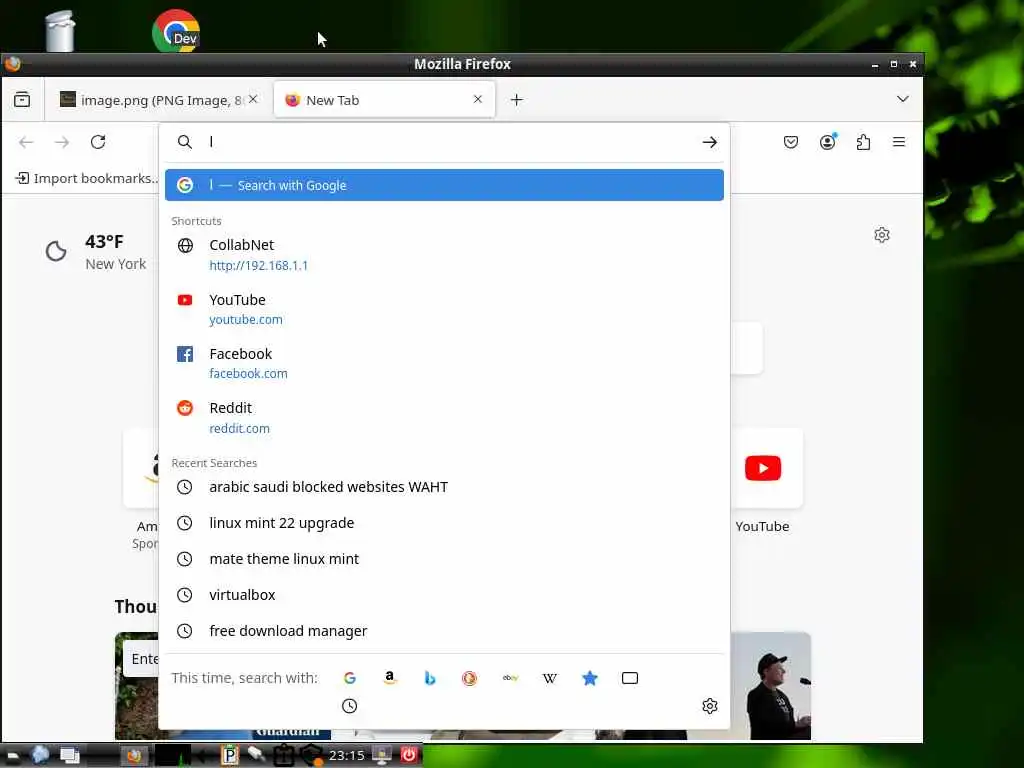Open the Extensions puzzle icon
Image resolution: width=1024 pixels, height=768 pixels.
(863, 142)
